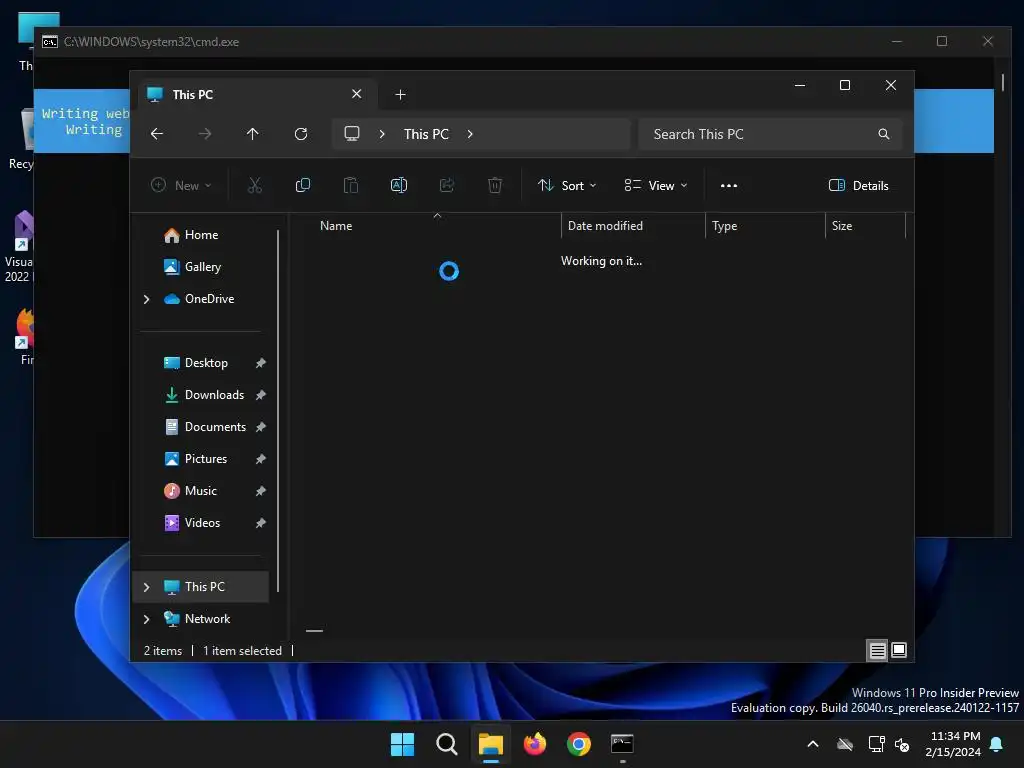Open Documents folder in sidebar
This screenshot has height=768, width=1024.
coord(215,427)
